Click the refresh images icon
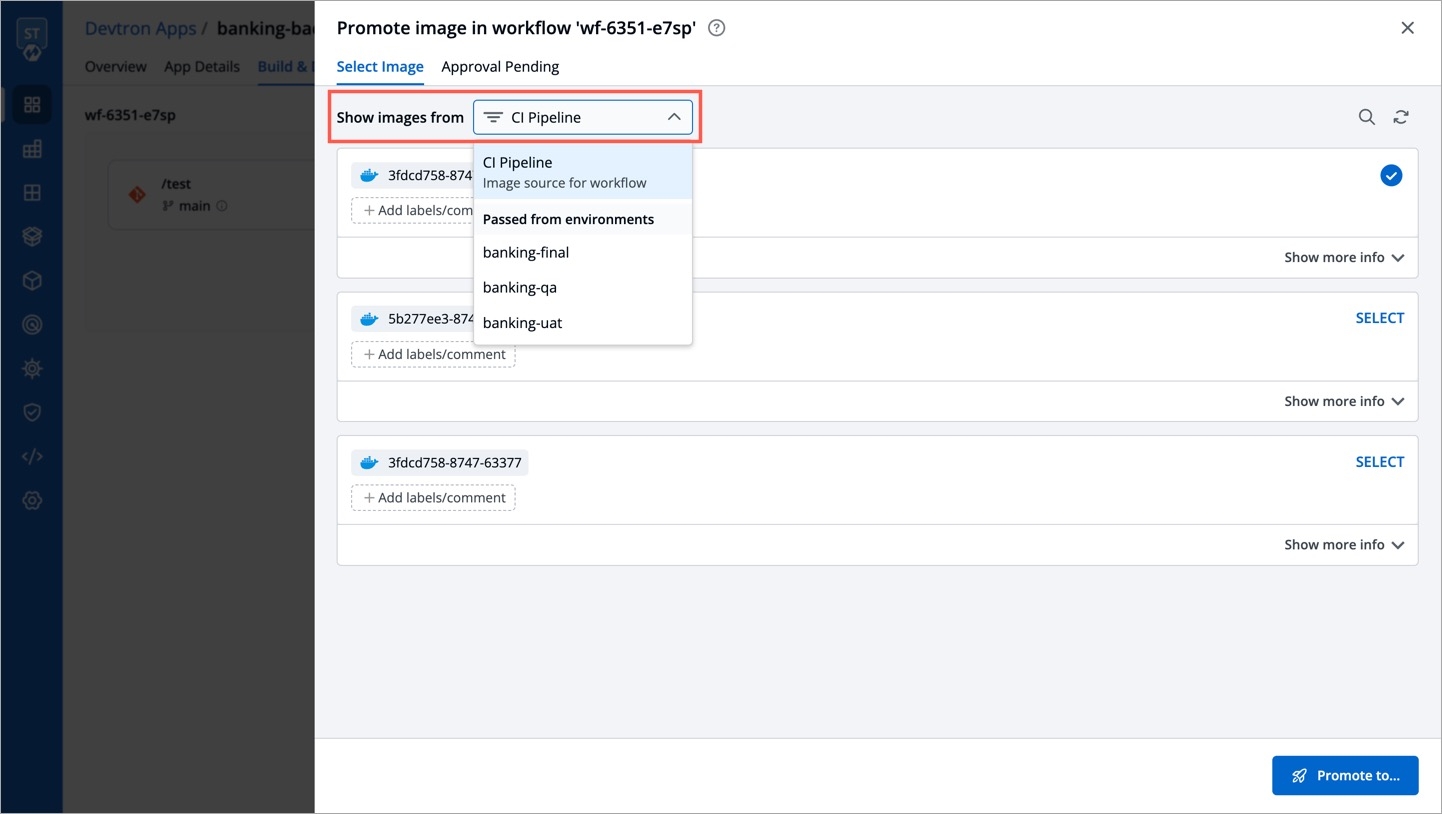1442x814 pixels. pyautogui.click(x=1401, y=117)
